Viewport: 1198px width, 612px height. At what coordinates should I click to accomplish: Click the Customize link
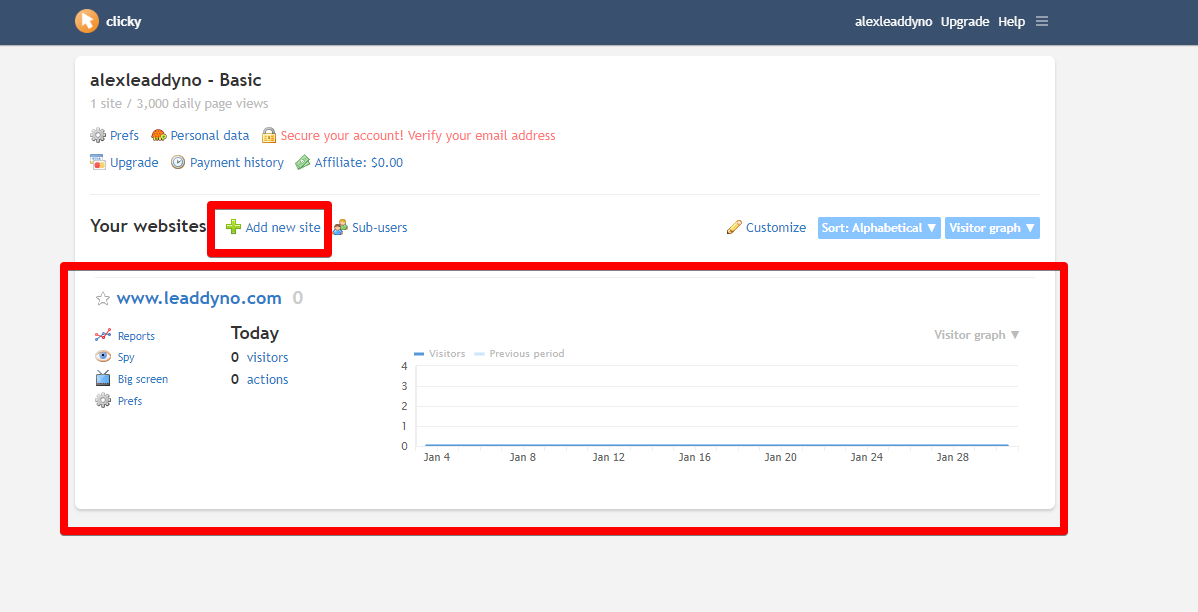pos(775,227)
